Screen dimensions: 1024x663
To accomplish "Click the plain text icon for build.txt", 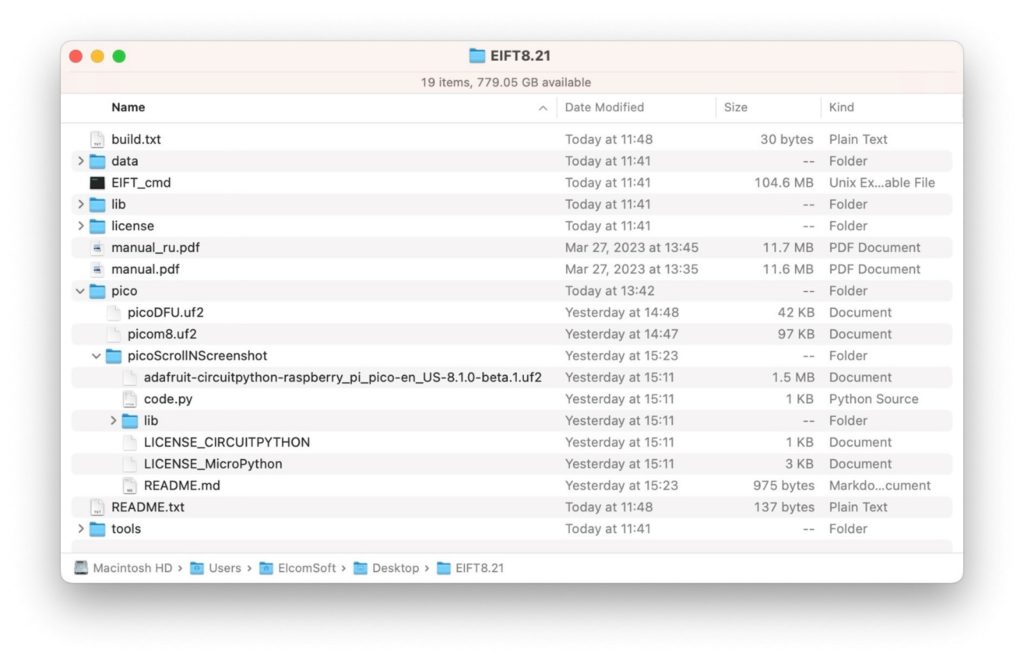I will pos(97,139).
